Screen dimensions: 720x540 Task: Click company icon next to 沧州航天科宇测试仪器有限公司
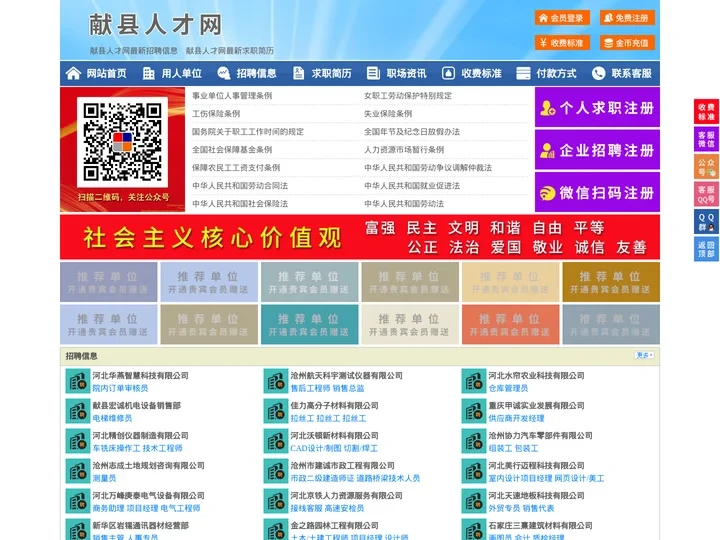(276, 381)
